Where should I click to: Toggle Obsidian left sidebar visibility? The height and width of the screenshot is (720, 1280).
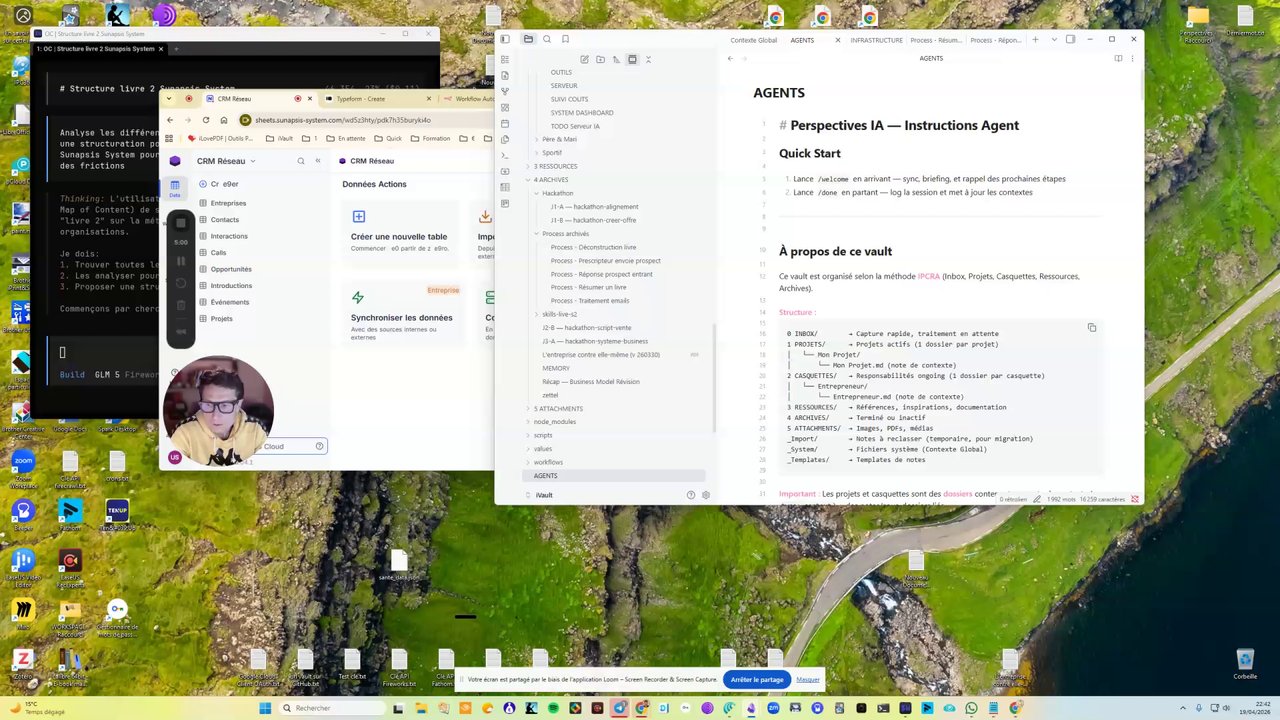click(505, 39)
